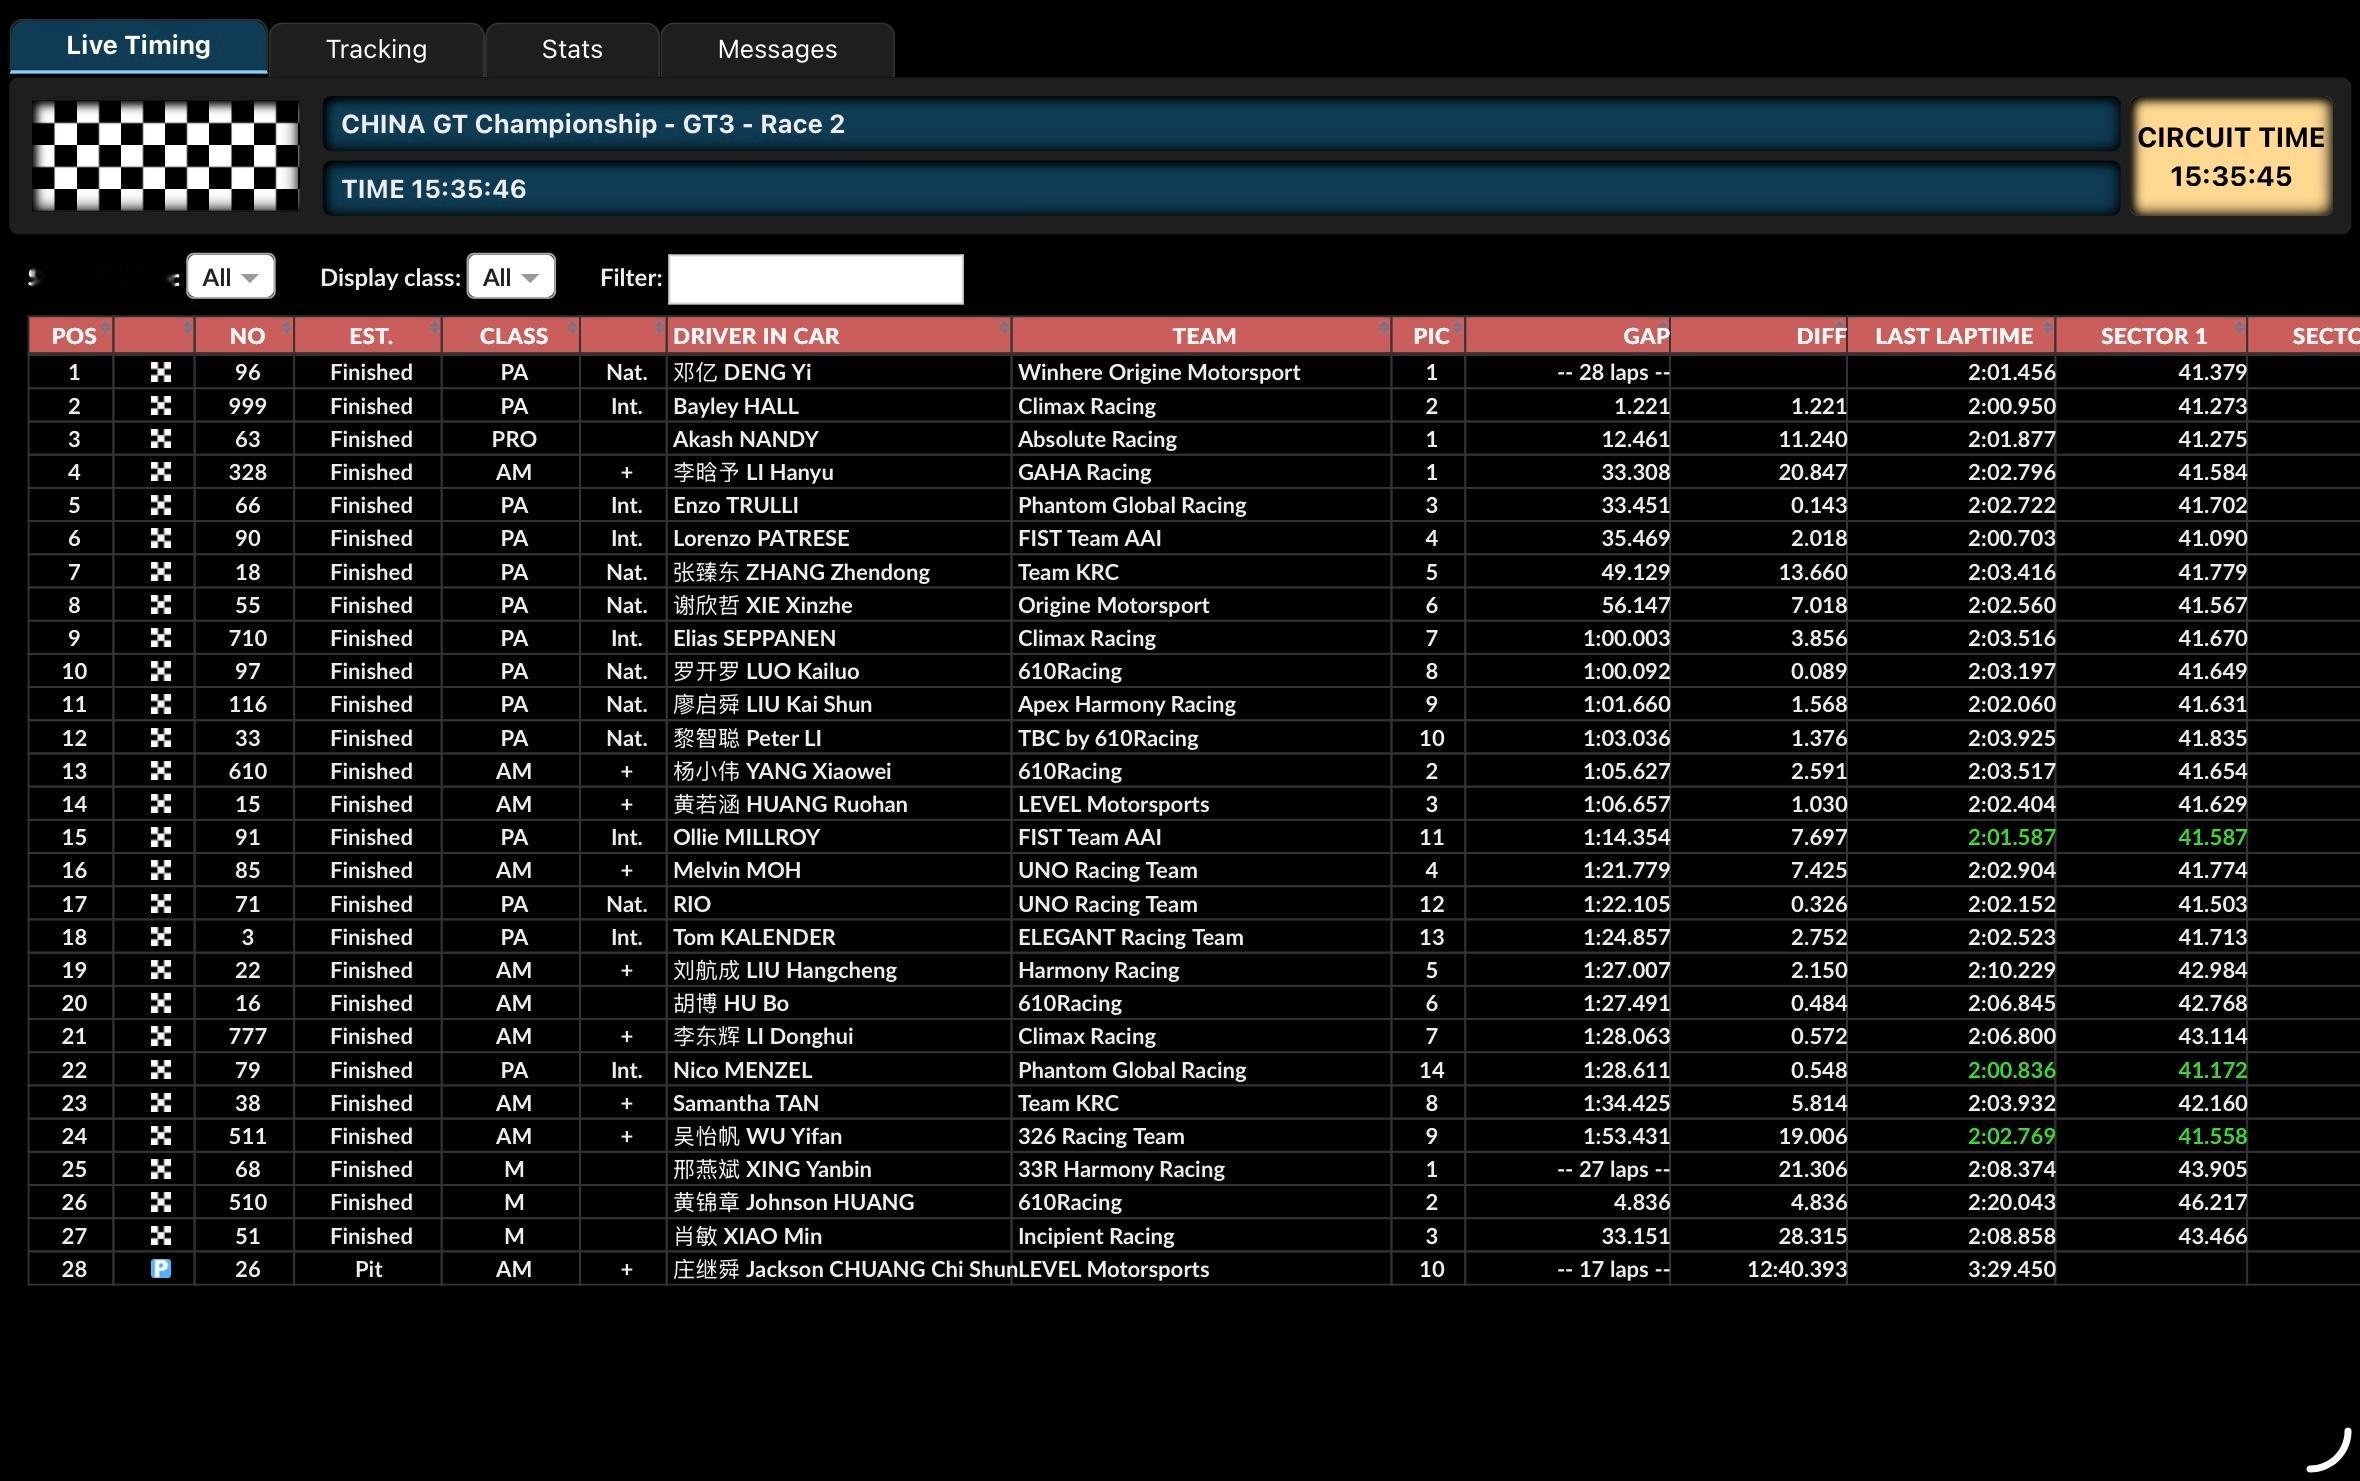2360x1481 pixels.
Task: Click the Enzo TRULLI driver row
Action: click(736, 505)
